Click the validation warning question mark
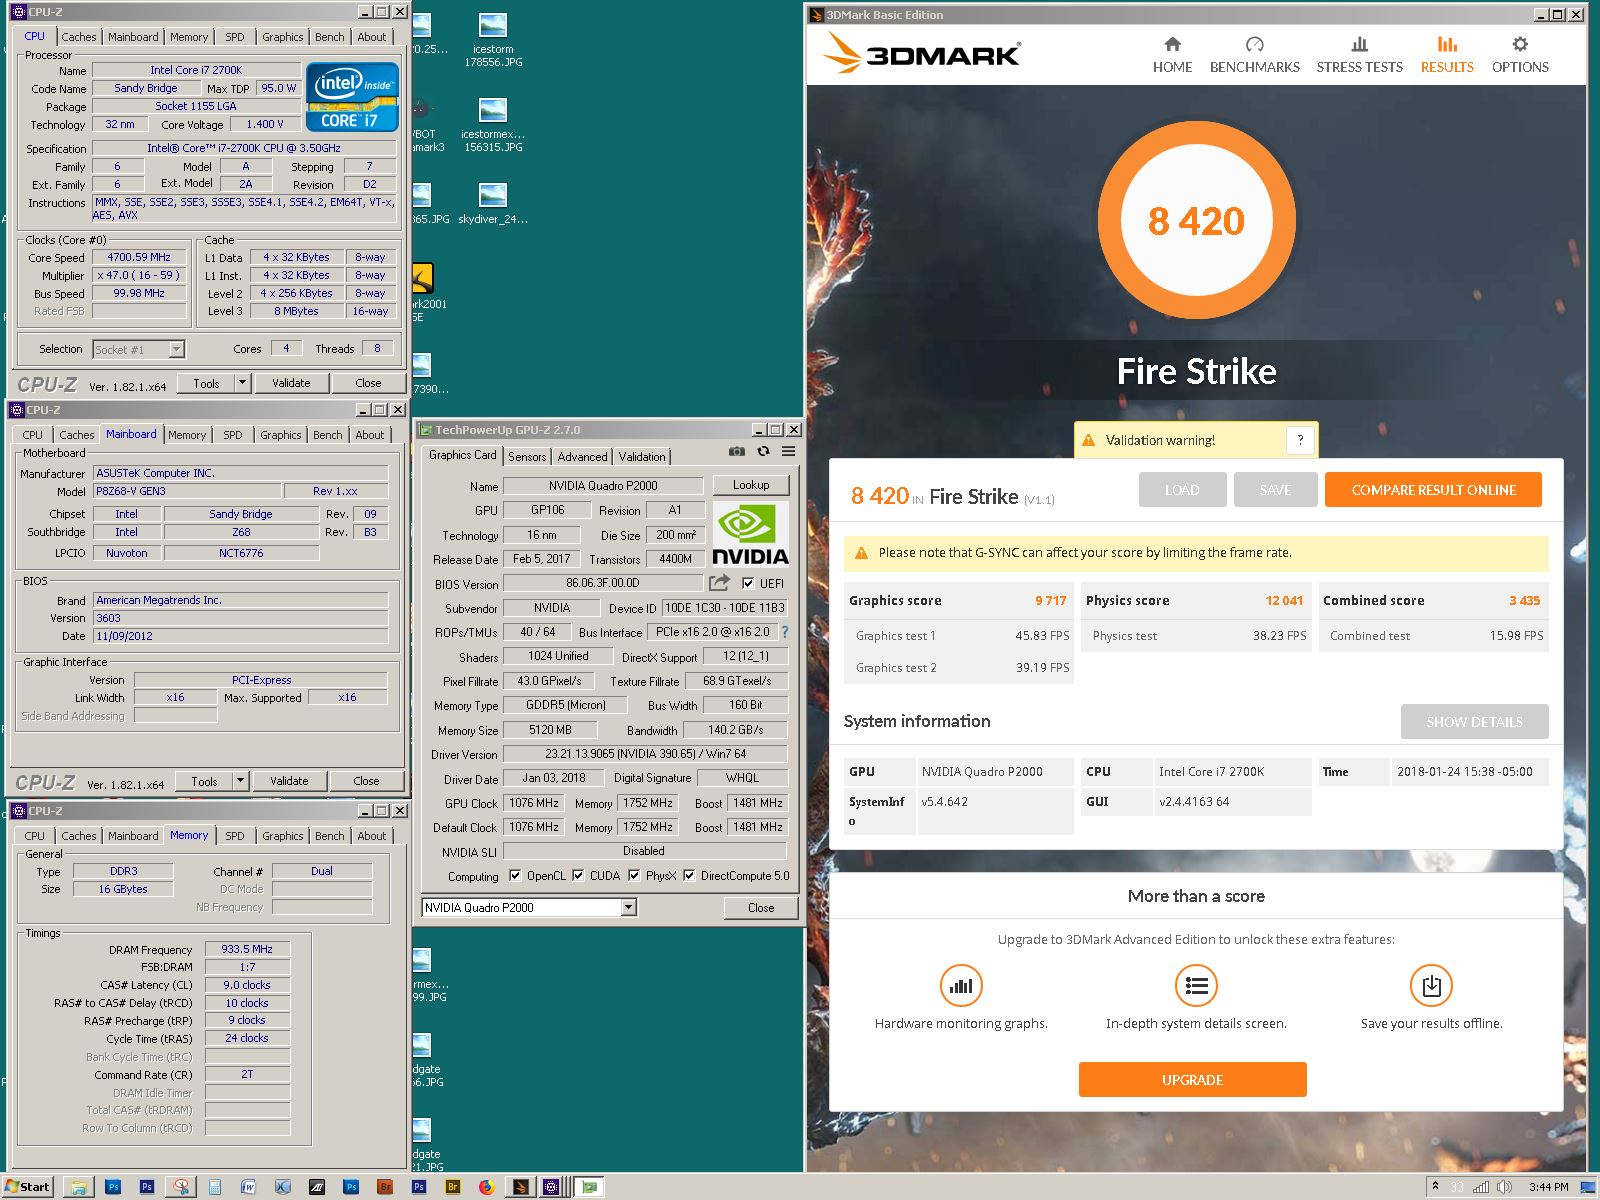The width and height of the screenshot is (1600, 1200). [1300, 440]
